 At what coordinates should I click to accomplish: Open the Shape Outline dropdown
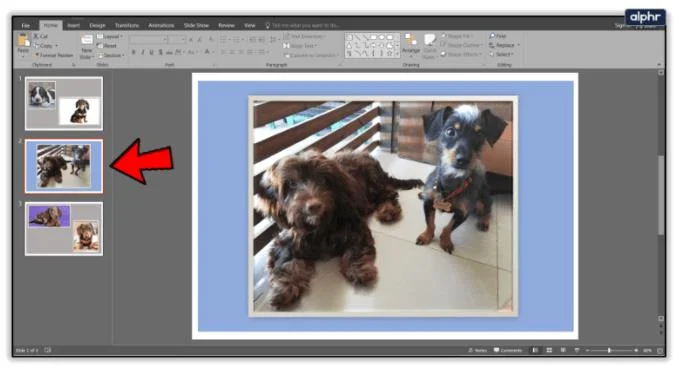click(461, 45)
